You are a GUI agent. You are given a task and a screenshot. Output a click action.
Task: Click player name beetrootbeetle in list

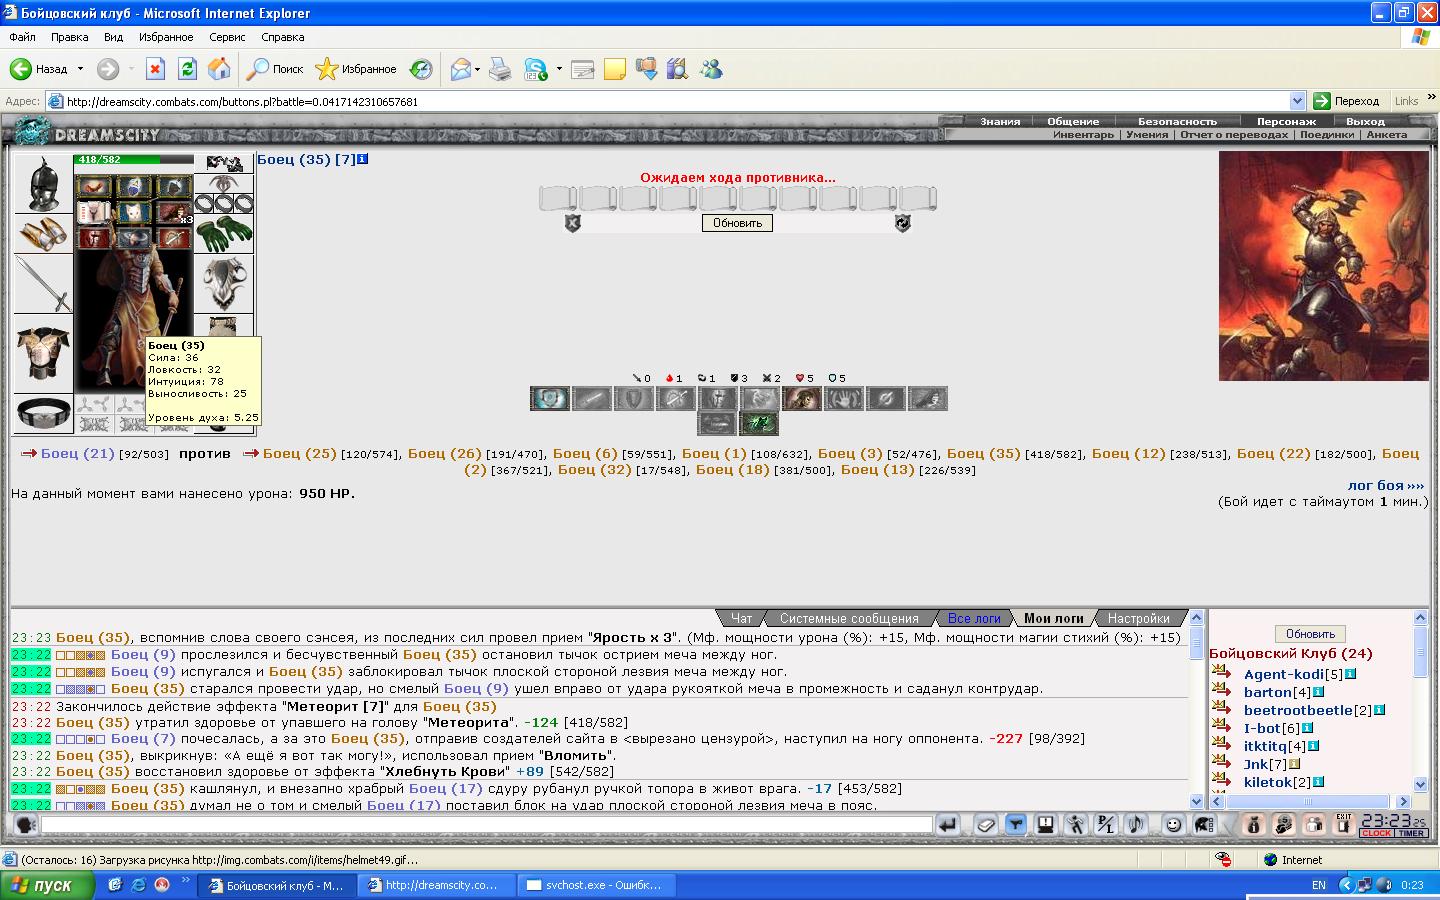[1298, 710]
